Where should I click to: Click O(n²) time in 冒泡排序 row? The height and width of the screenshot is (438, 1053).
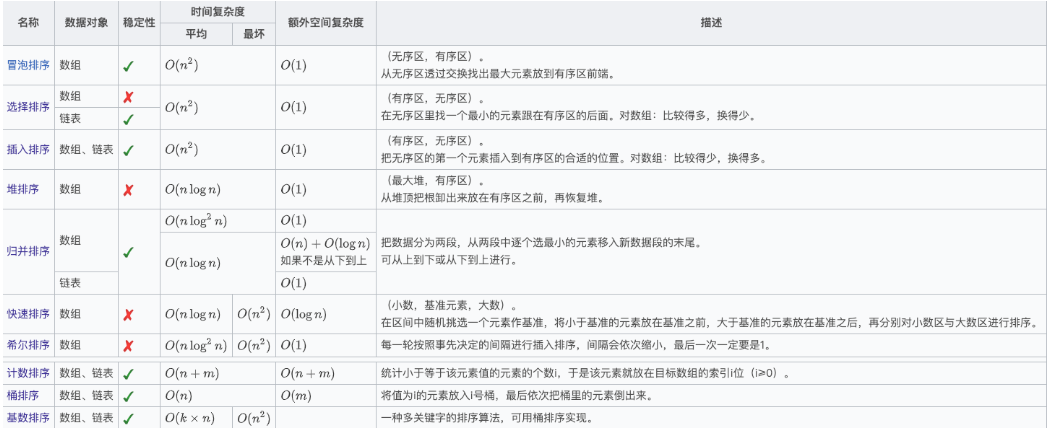pos(181,65)
